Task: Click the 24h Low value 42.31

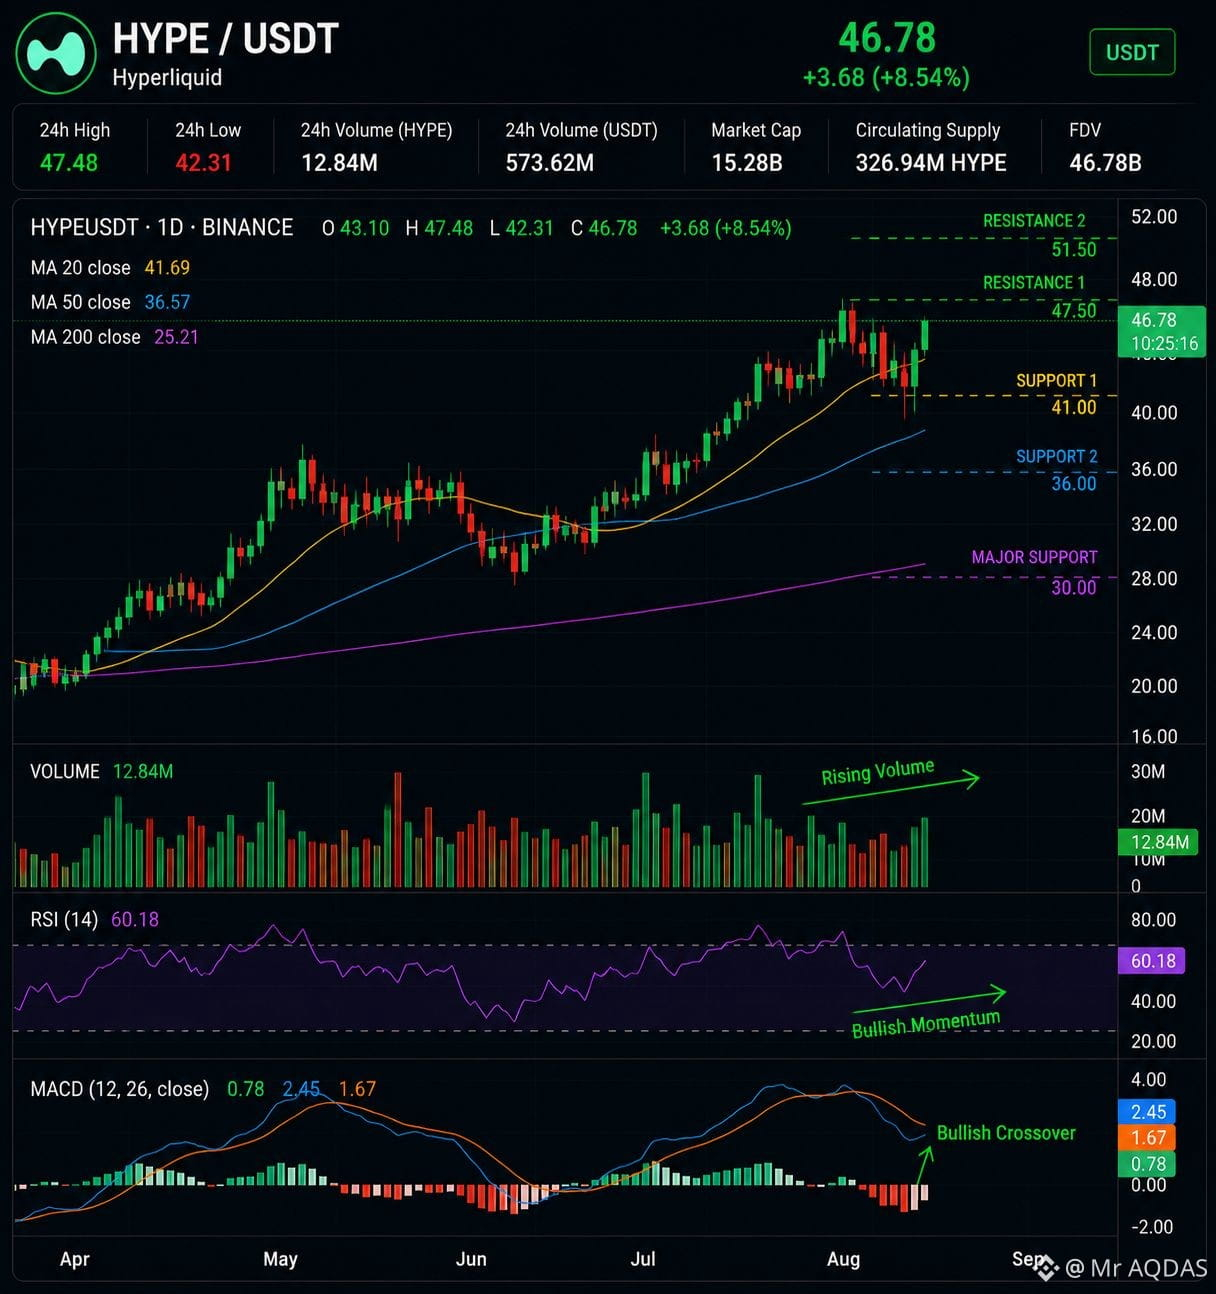Action: coord(204,162)
